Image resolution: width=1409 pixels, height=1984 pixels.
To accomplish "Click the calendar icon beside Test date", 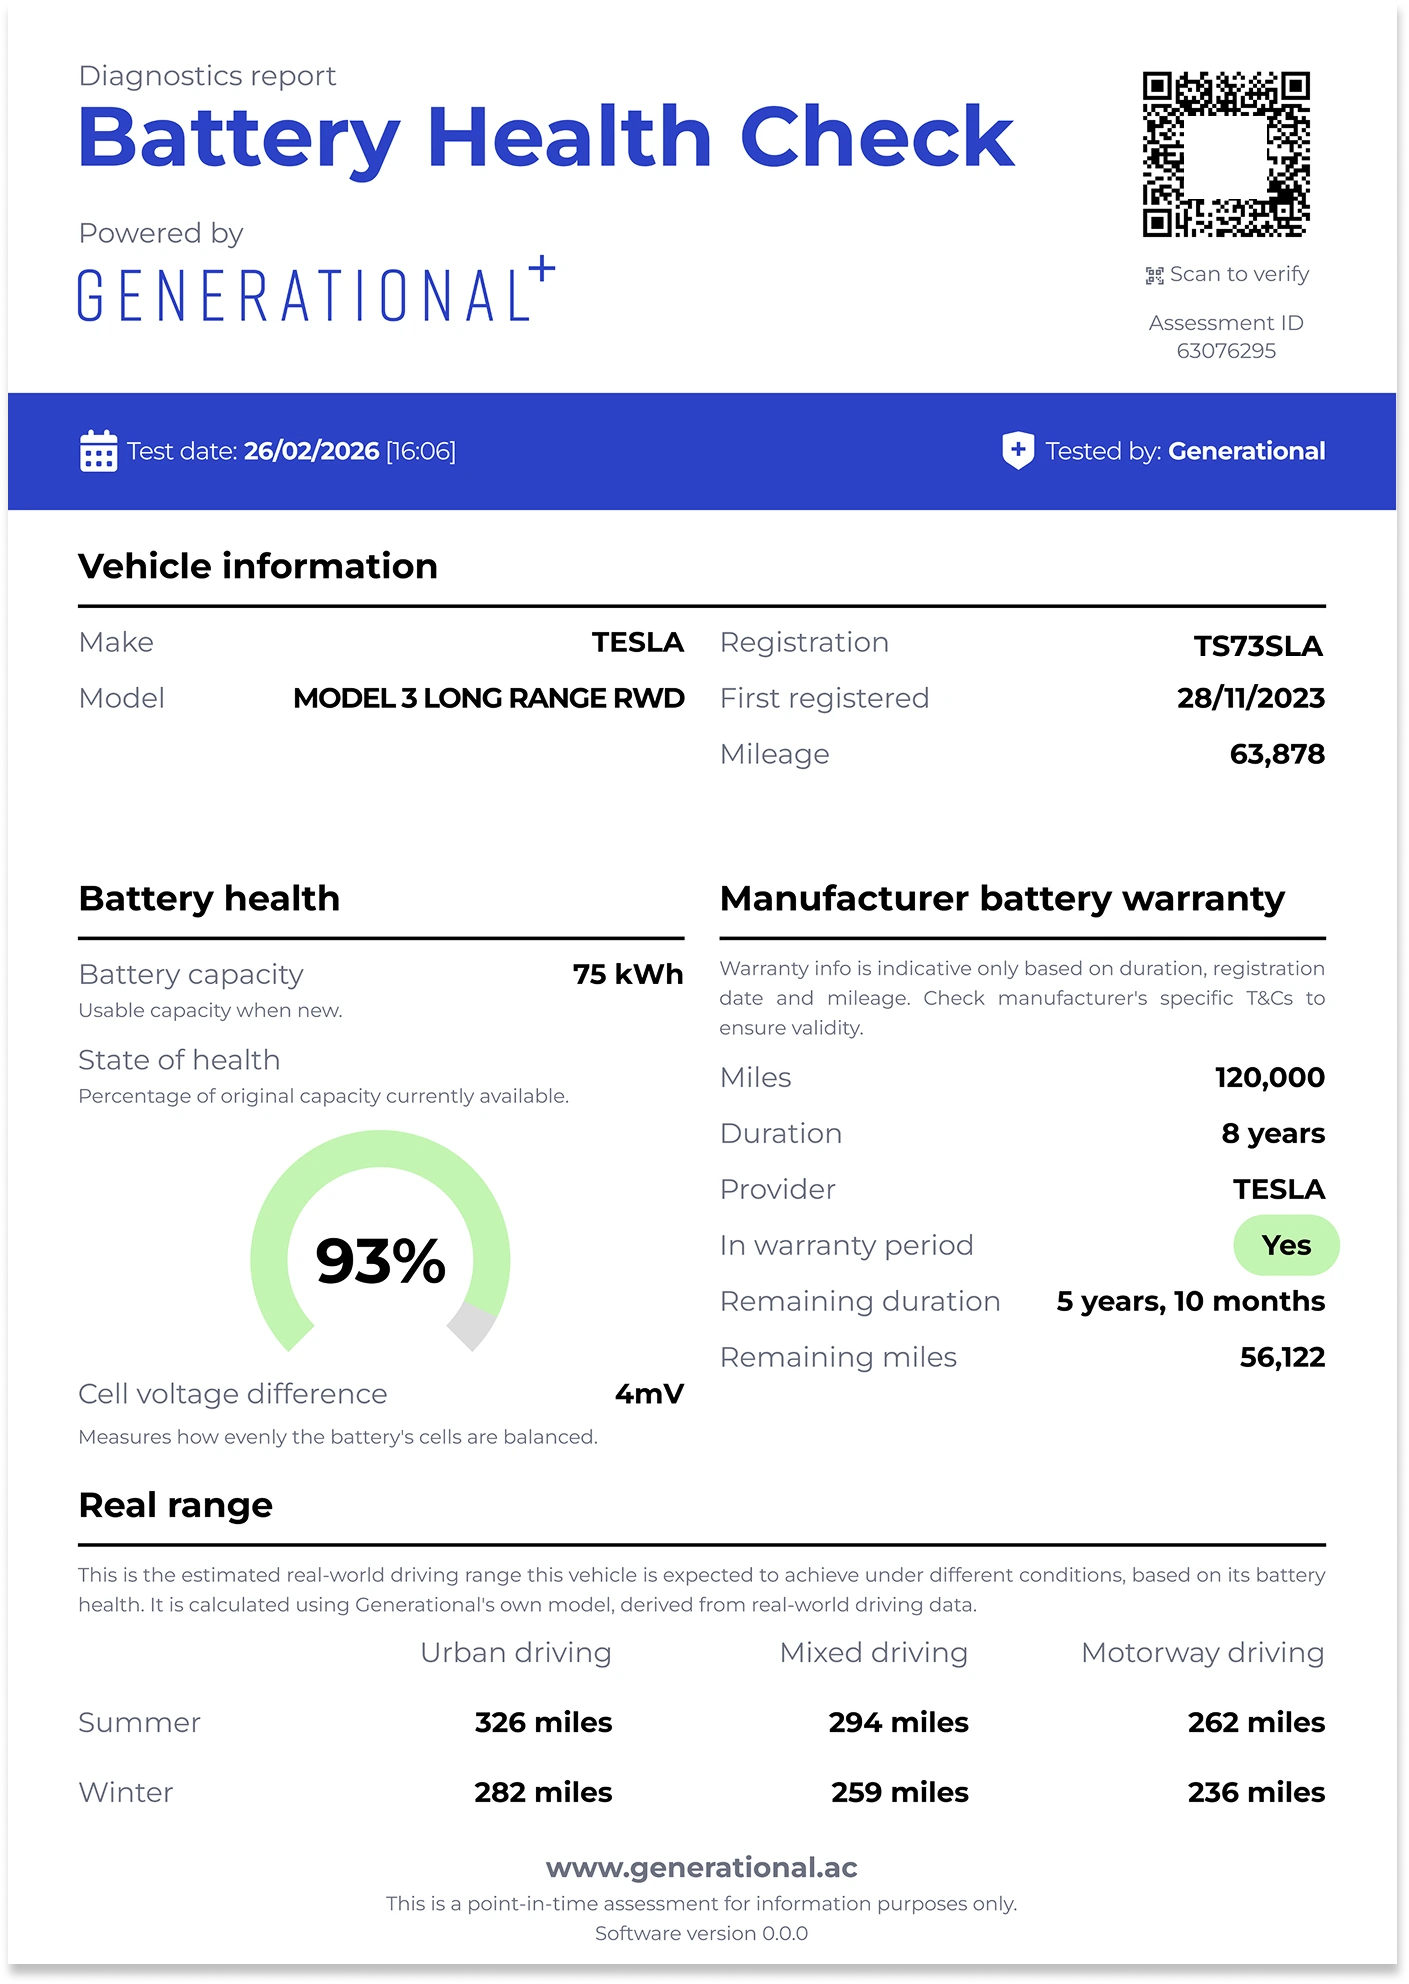I will [x=98, y=451].
